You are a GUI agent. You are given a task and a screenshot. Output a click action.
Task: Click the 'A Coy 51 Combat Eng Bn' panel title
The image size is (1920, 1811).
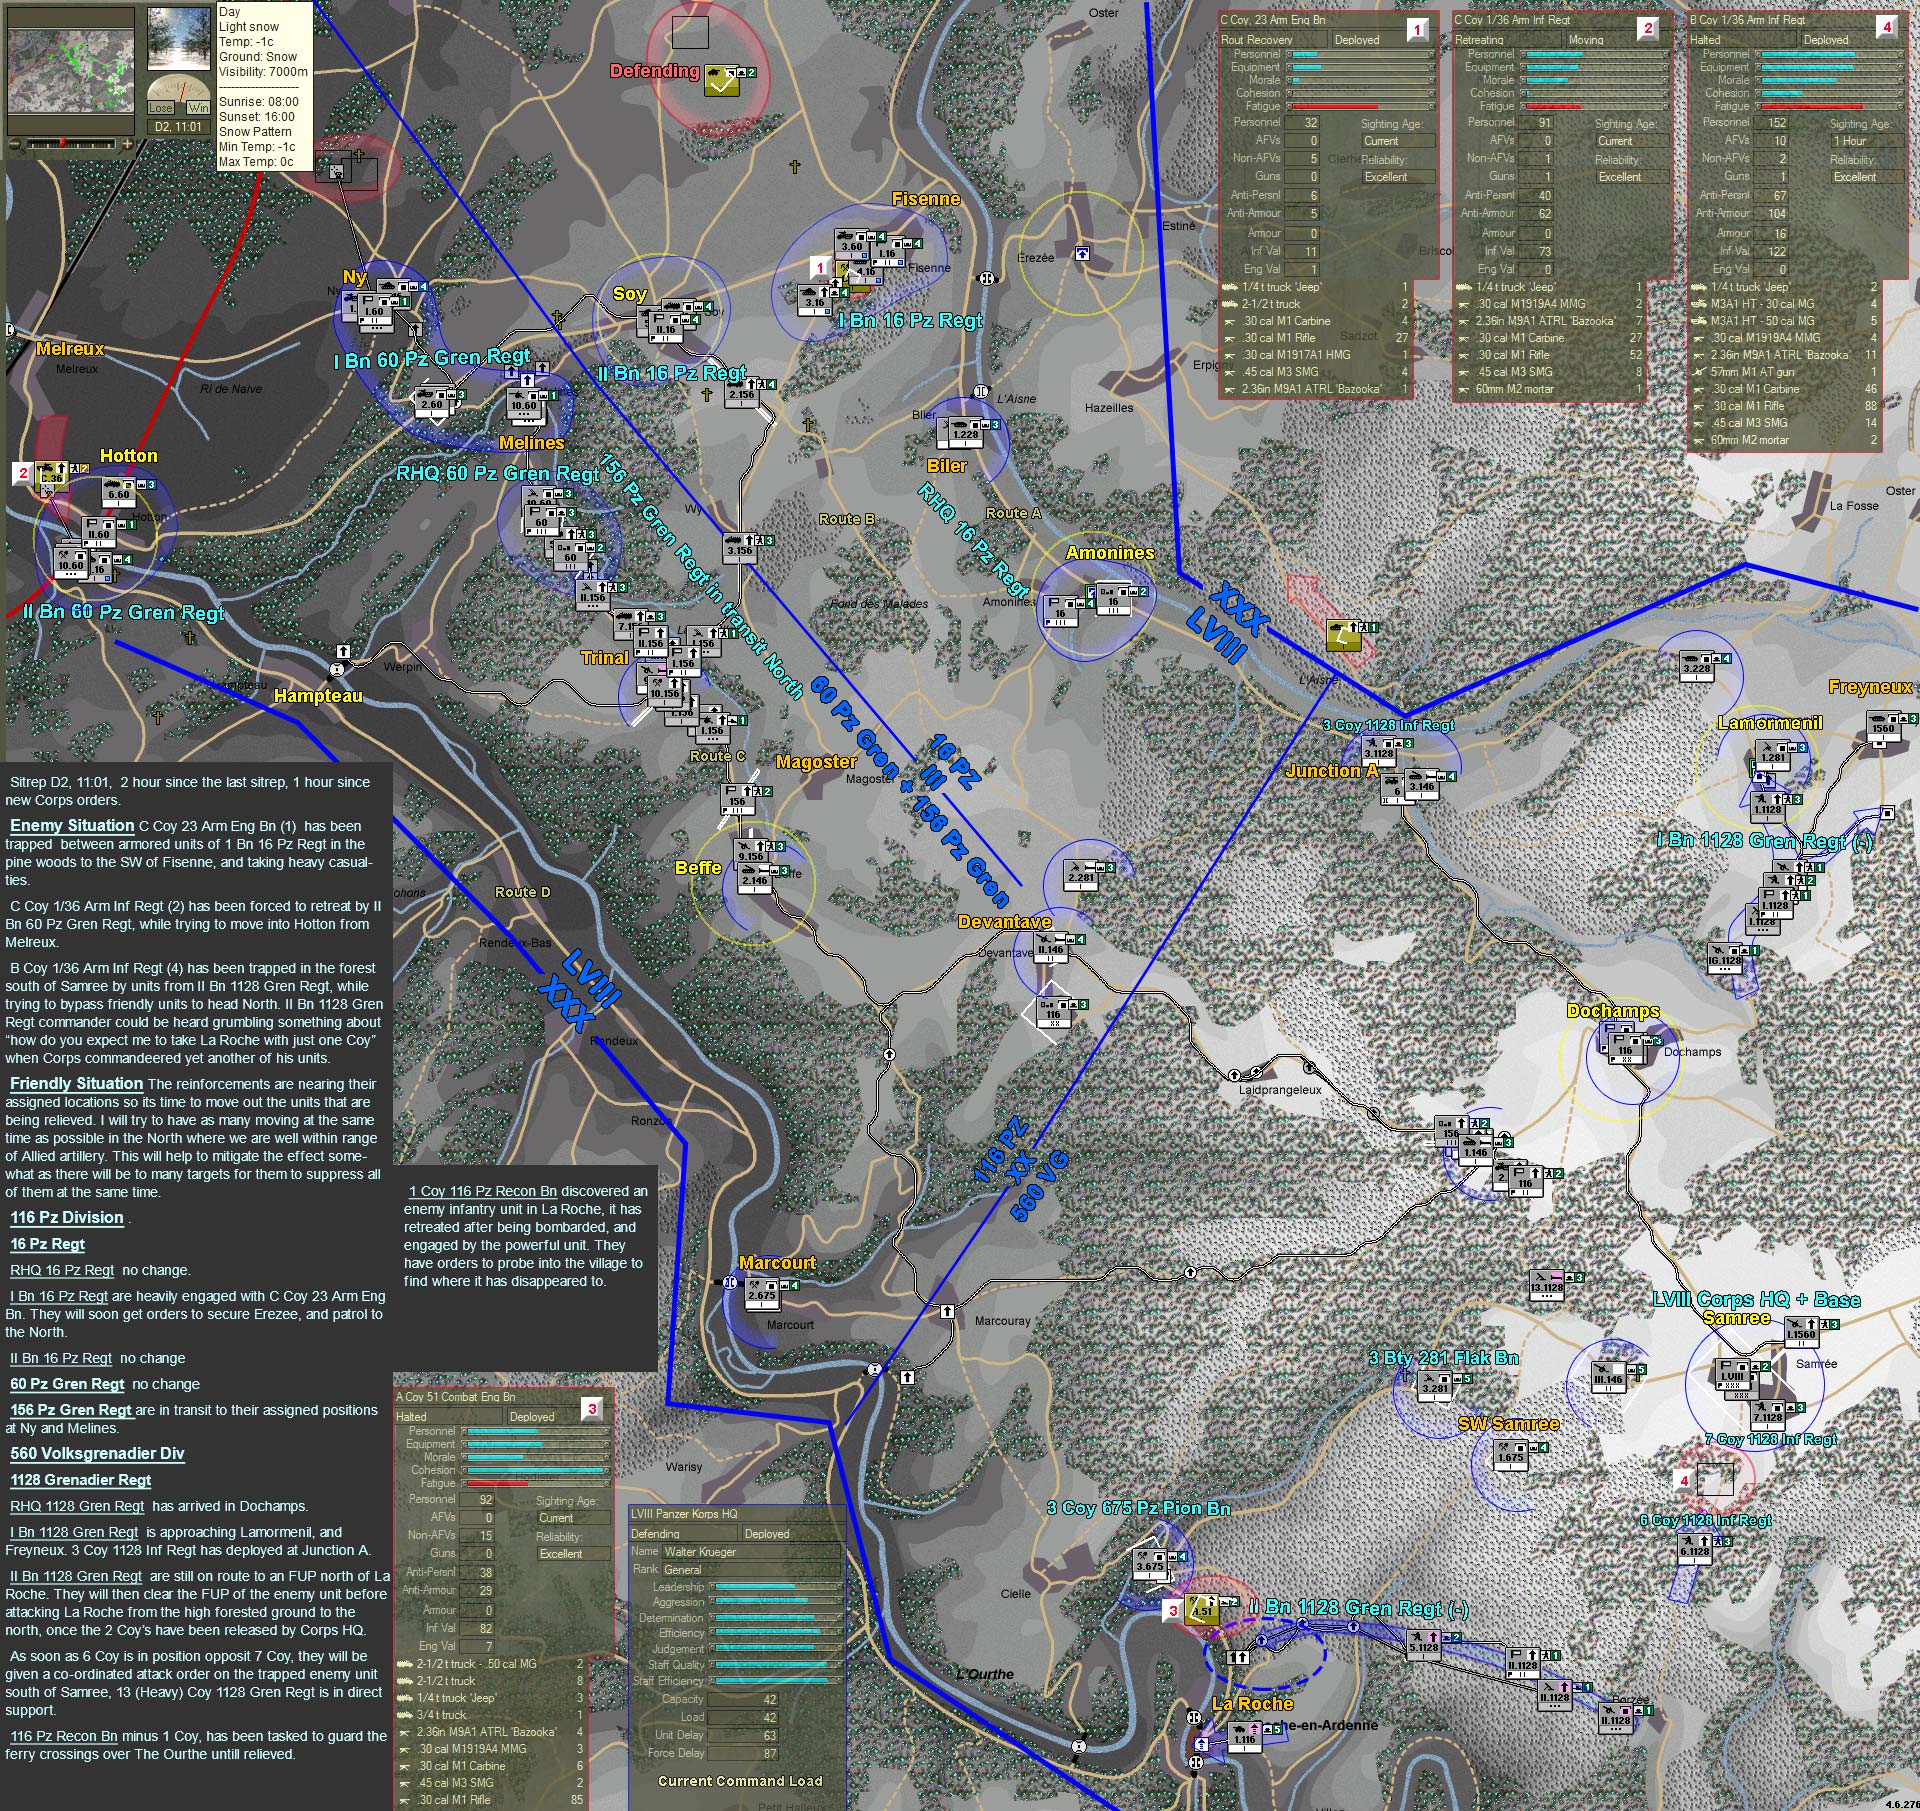coord(456,1397)
